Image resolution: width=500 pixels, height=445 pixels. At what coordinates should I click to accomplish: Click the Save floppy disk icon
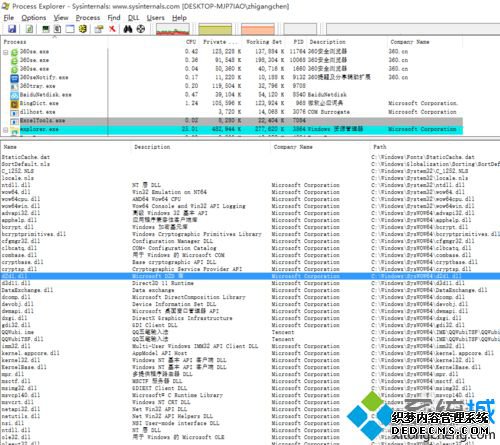click(12, 29)
